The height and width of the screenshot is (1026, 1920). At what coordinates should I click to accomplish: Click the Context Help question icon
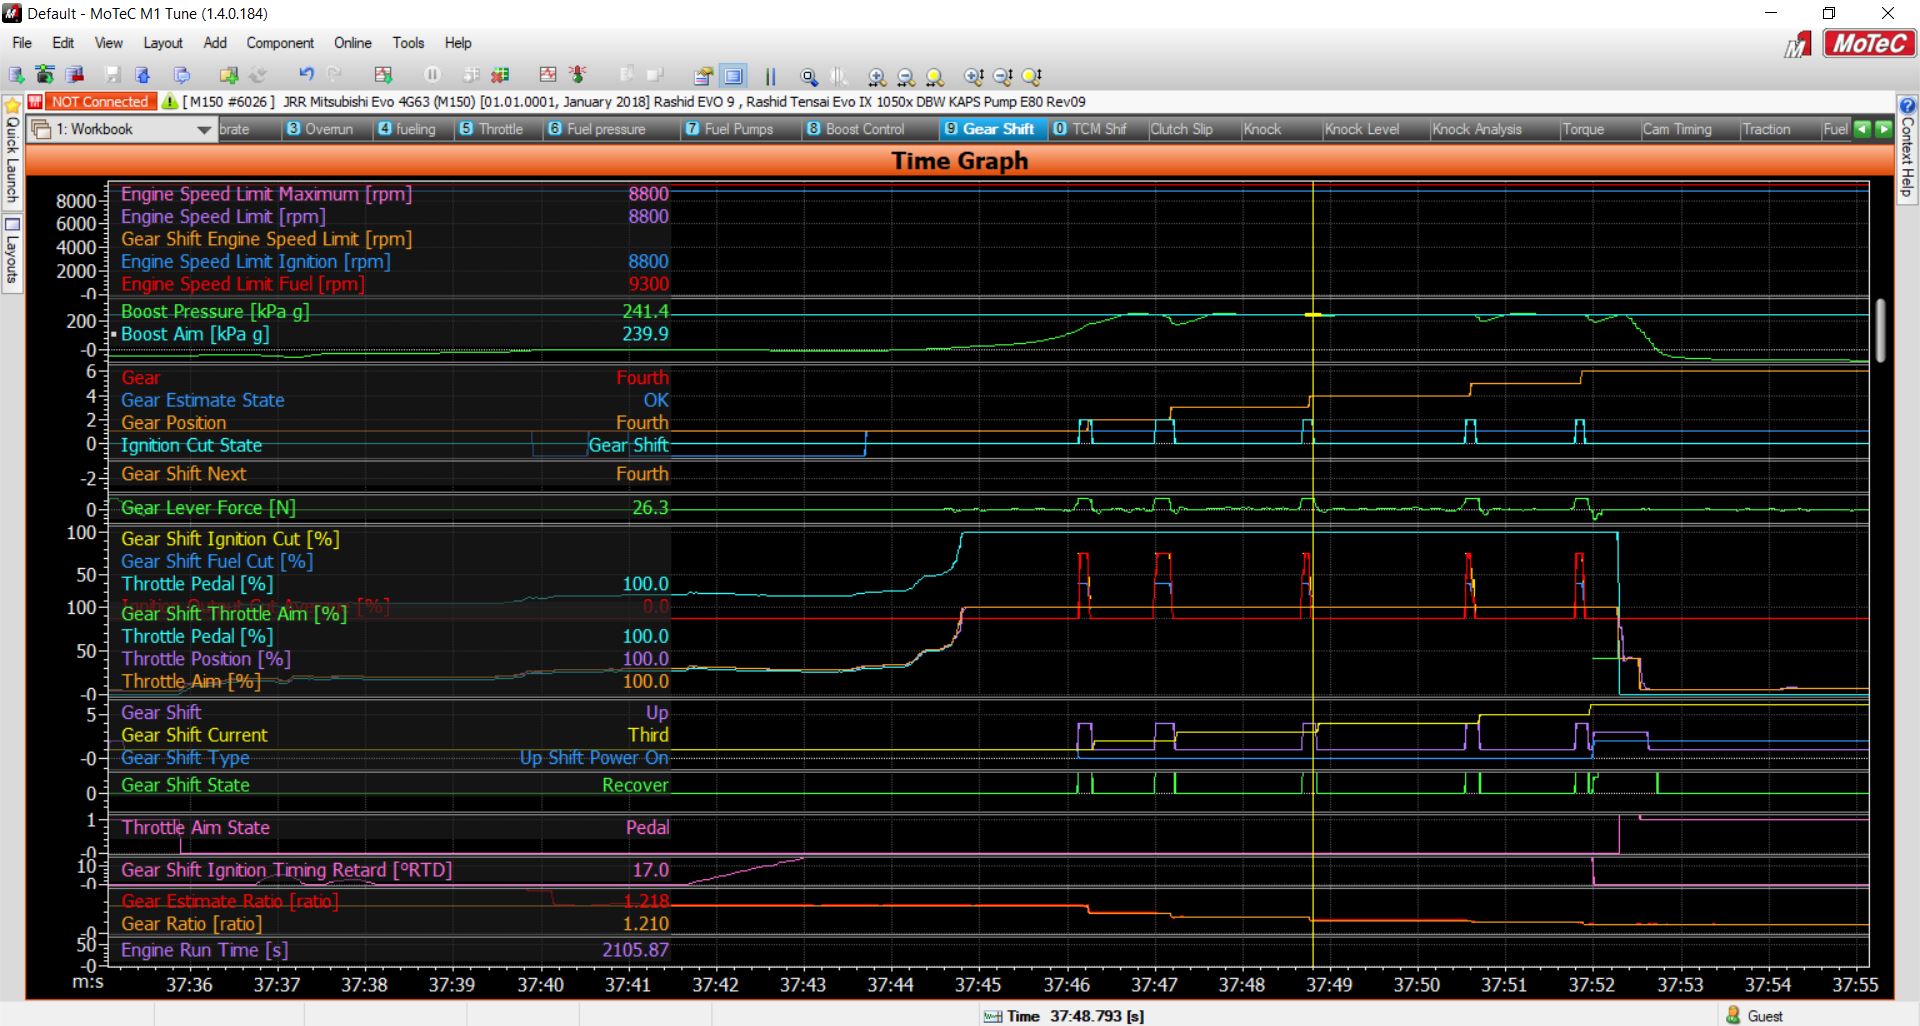[x=1907, y=105]
